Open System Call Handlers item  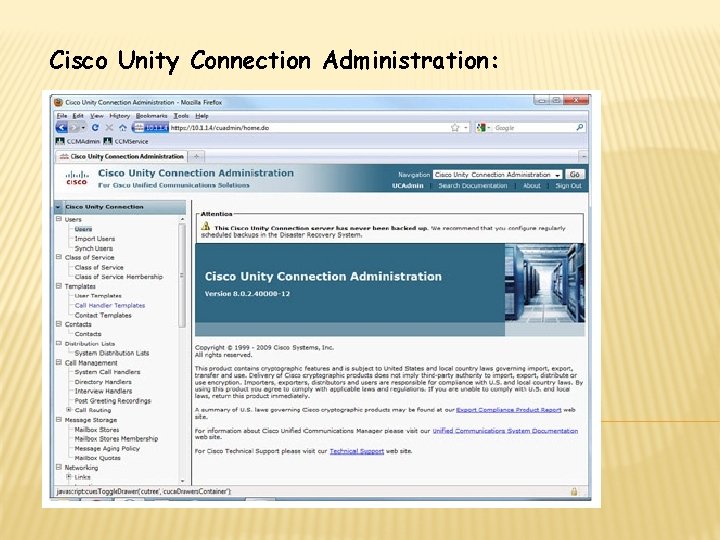(107, 372)
